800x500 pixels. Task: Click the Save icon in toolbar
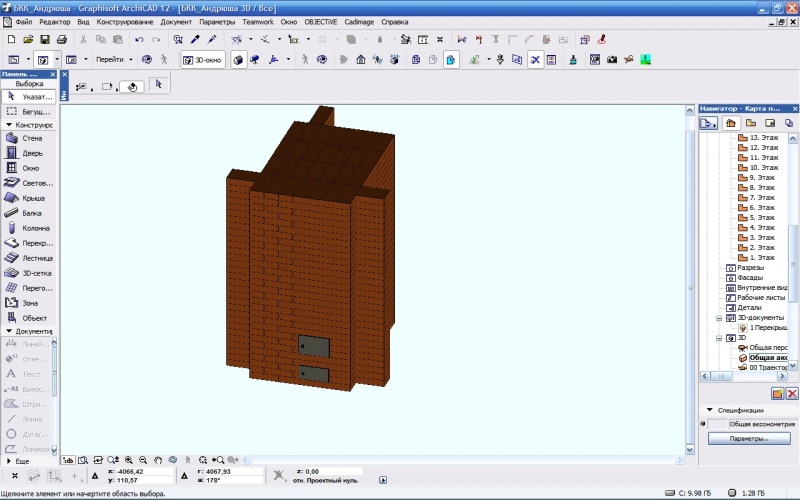pos(45,39)
